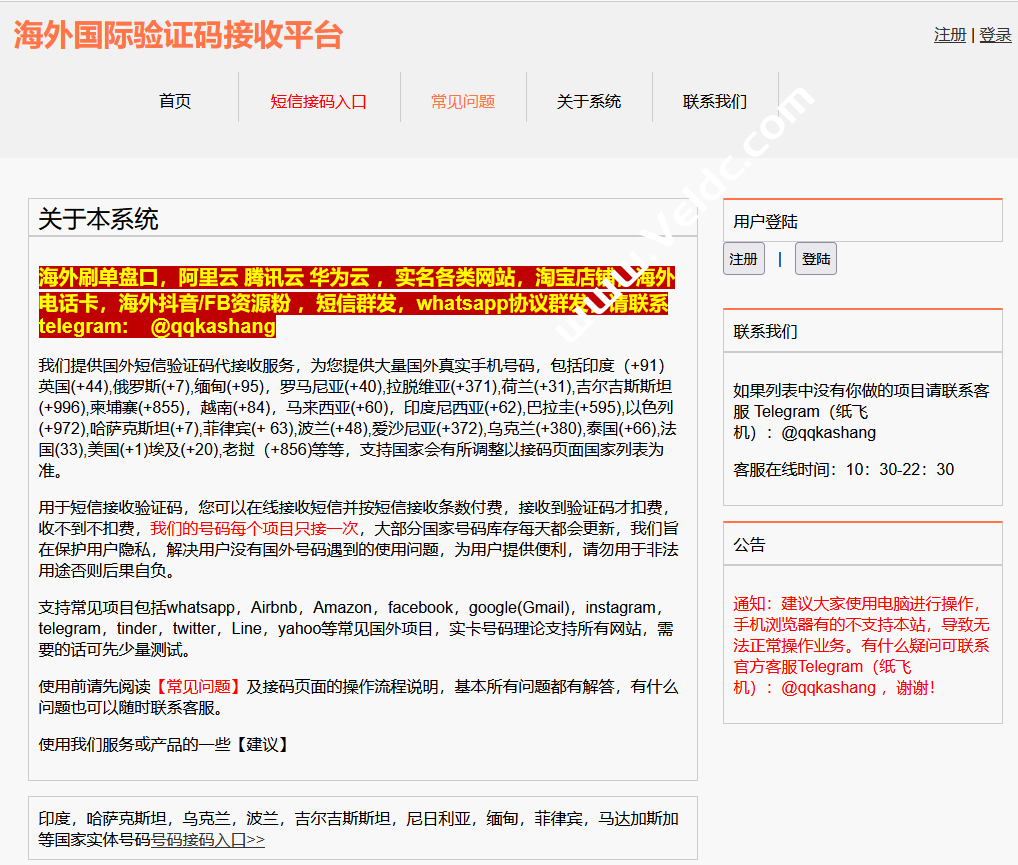Viewport: 1018px width, 865px height.
Task: Click the 关于本系统 heading
Action: point(98,219)
